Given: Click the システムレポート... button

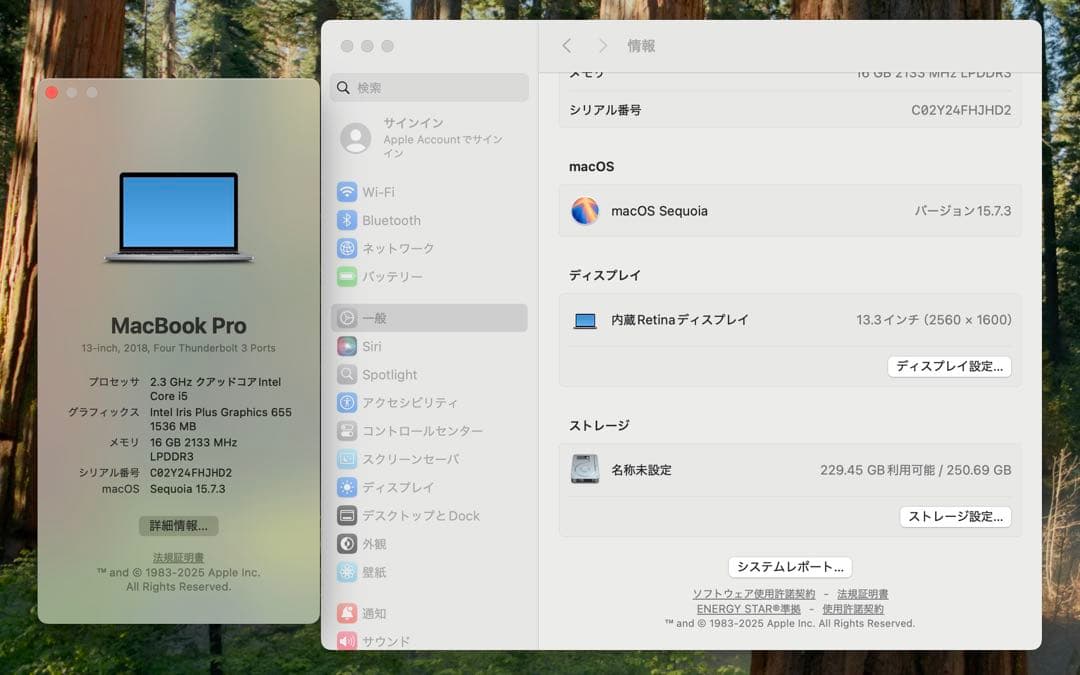Looking at the screenshot, I should [x=790, y=567].
